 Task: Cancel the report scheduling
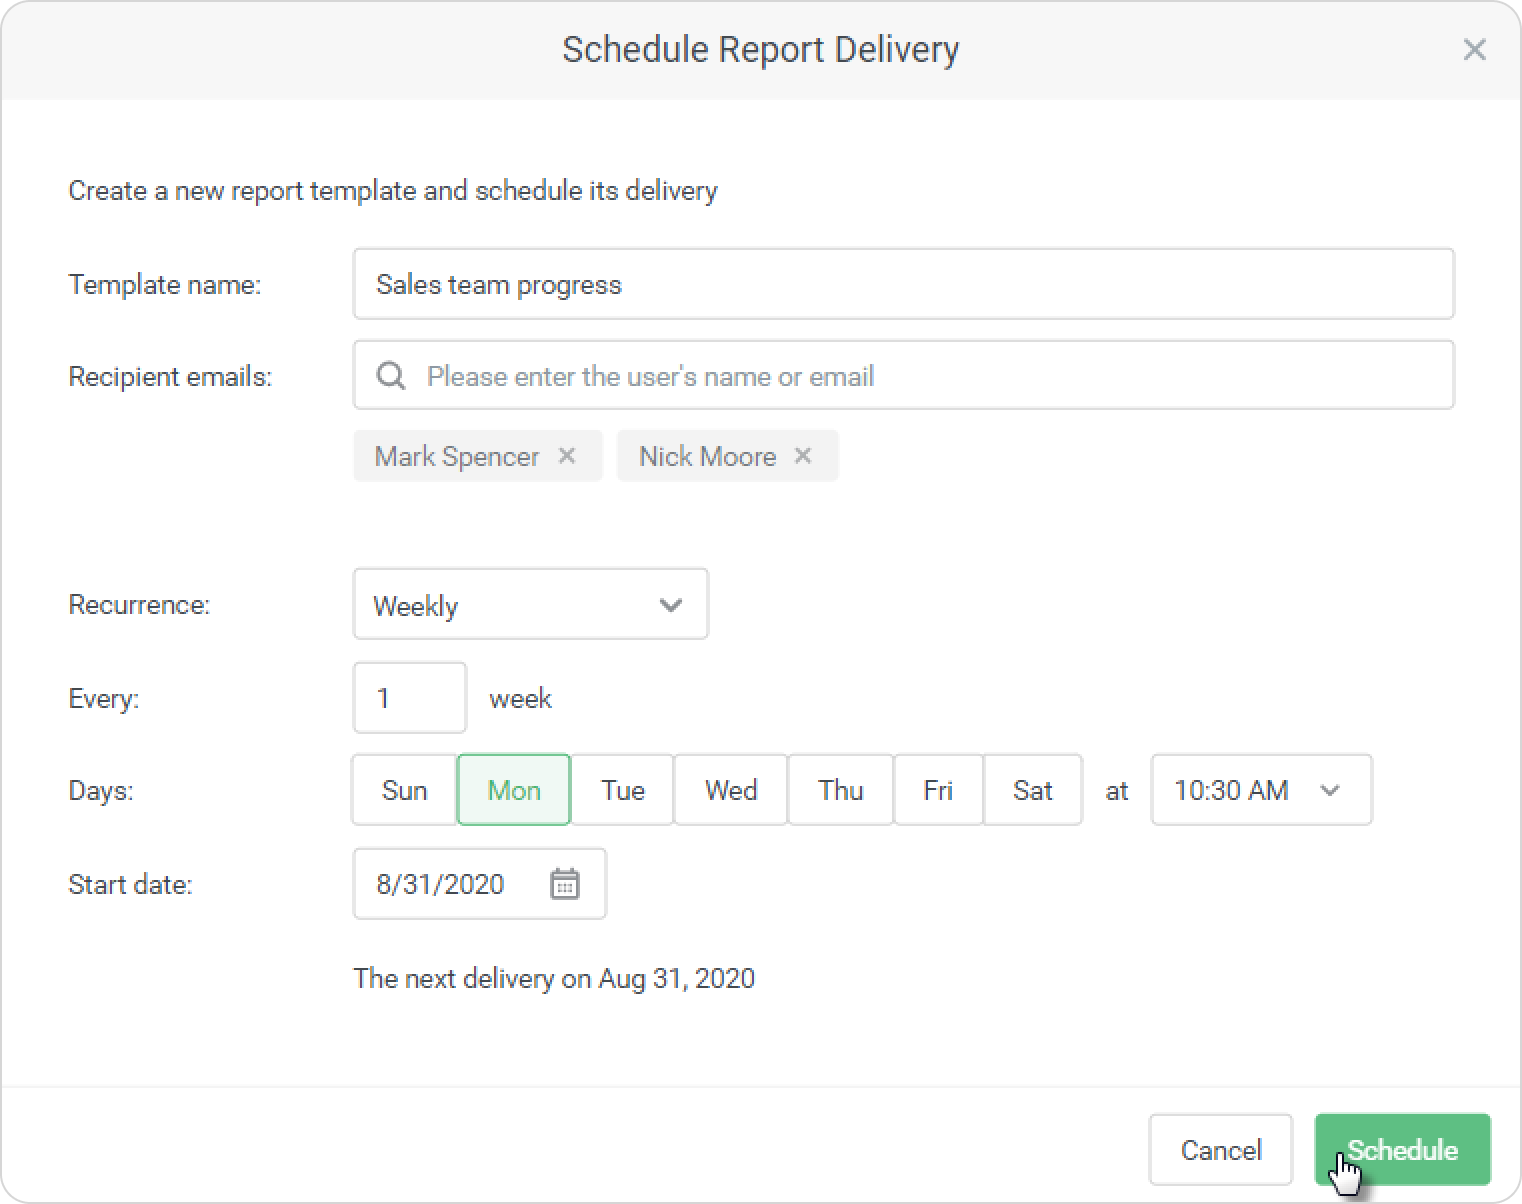click(1220, 1150)
